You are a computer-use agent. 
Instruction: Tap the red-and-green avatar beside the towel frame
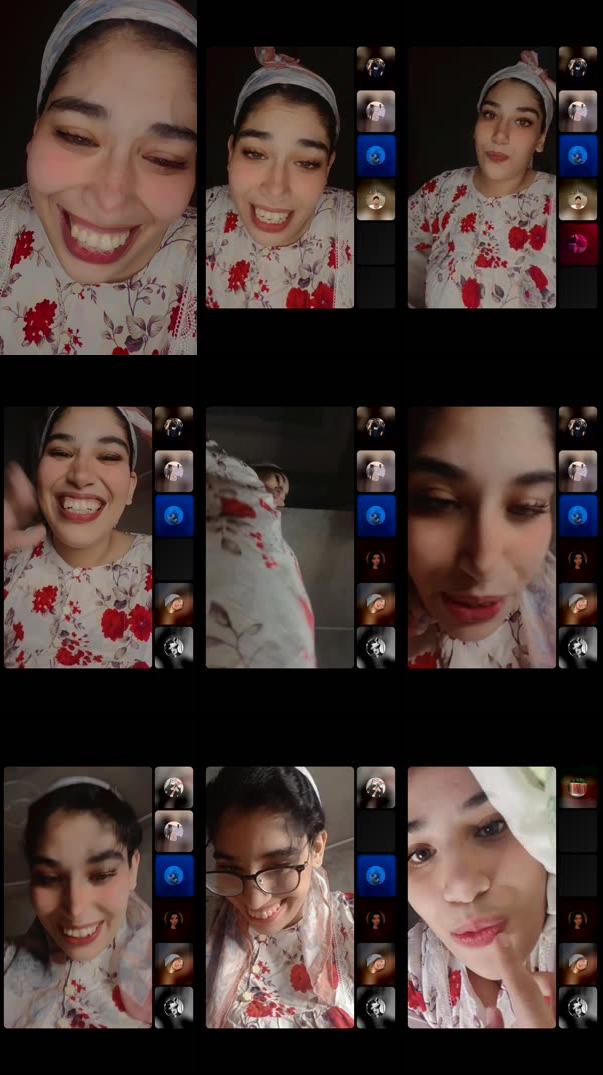[578, 787]
